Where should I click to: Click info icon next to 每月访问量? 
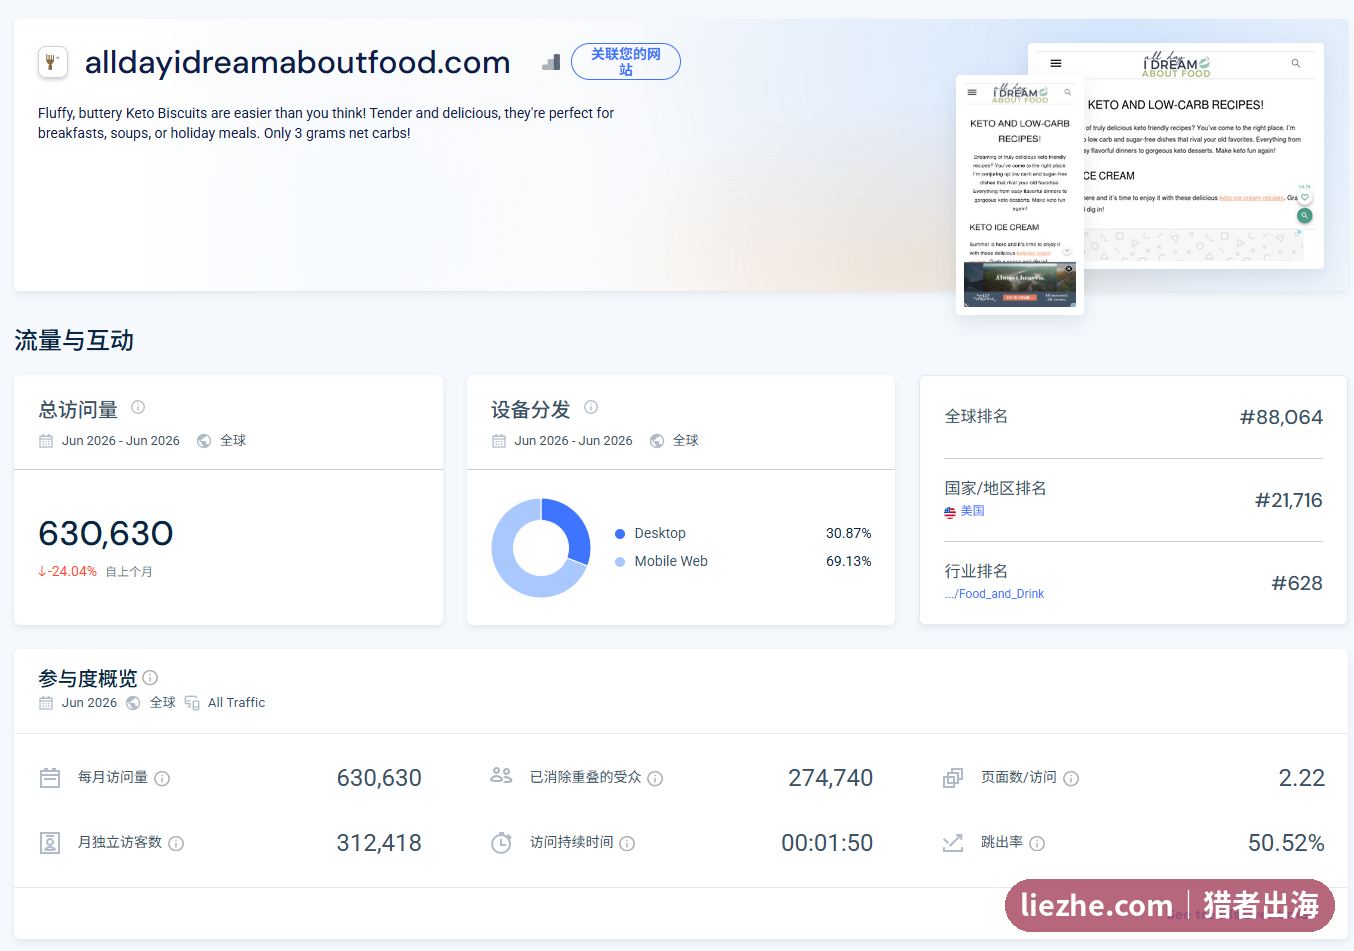[x=162, y=778]
